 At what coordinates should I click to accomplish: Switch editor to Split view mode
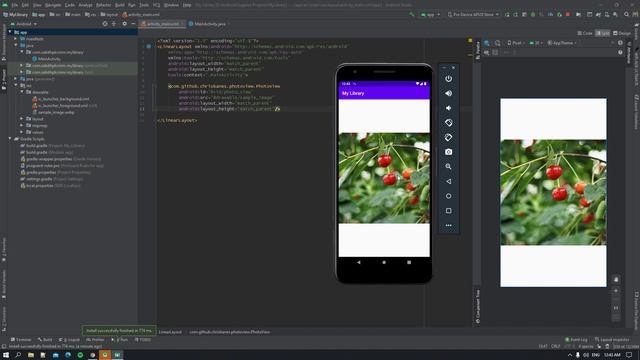tap(602, 33)
